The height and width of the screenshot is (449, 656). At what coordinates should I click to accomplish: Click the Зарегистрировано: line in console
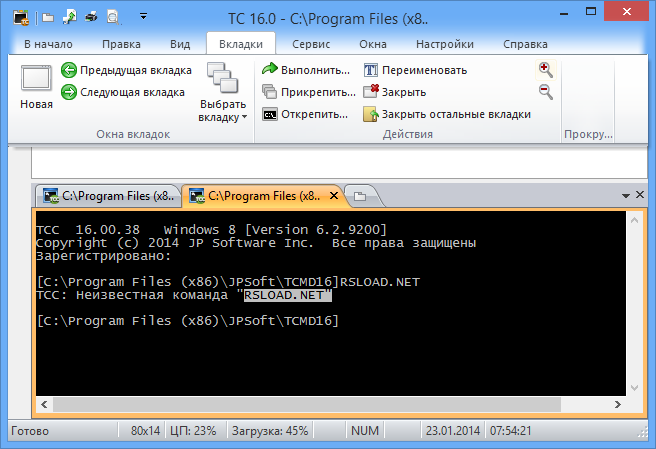[x=104, y=256]
